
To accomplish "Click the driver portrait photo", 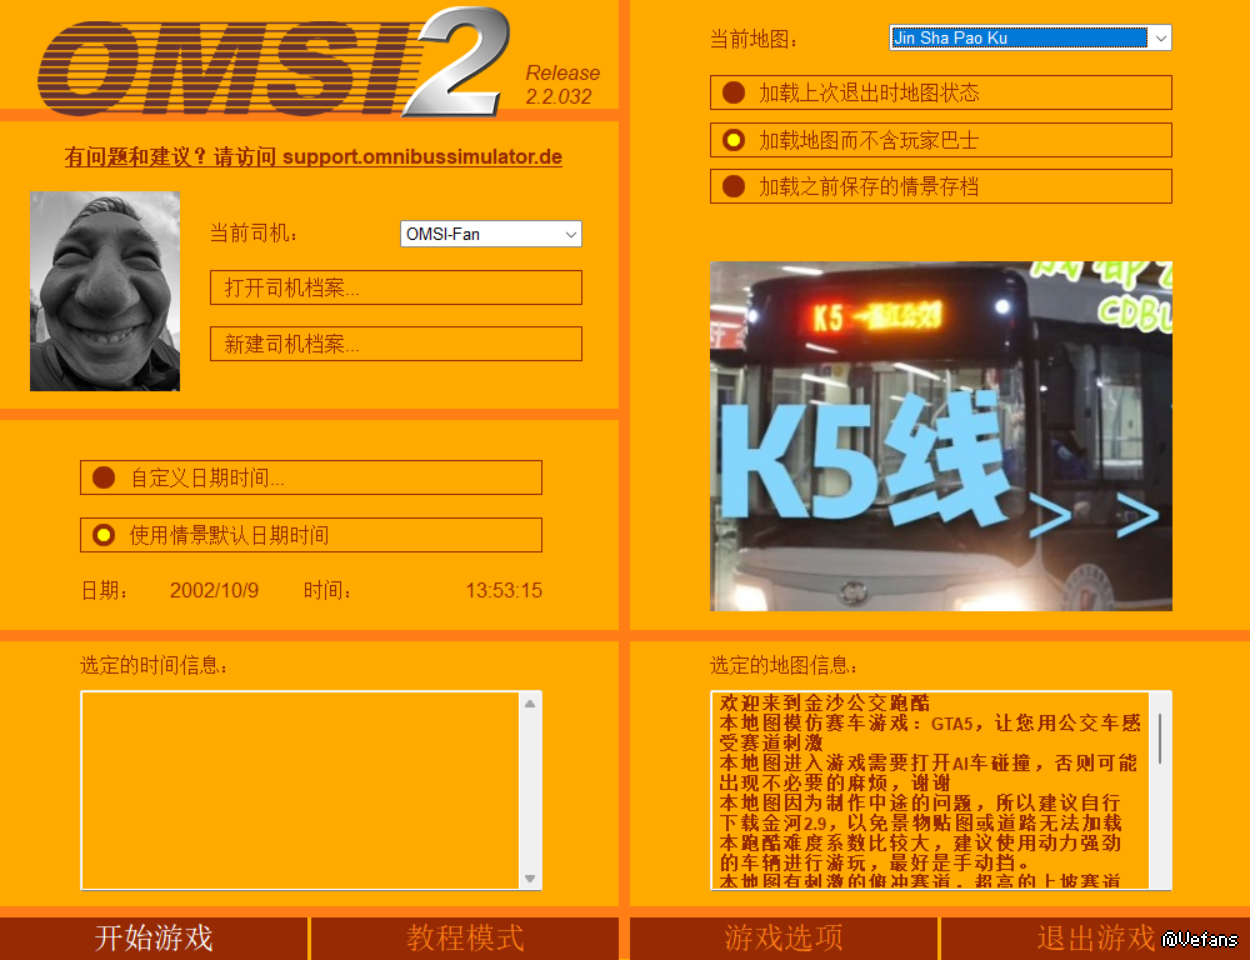I will click(x=105, y=291).
